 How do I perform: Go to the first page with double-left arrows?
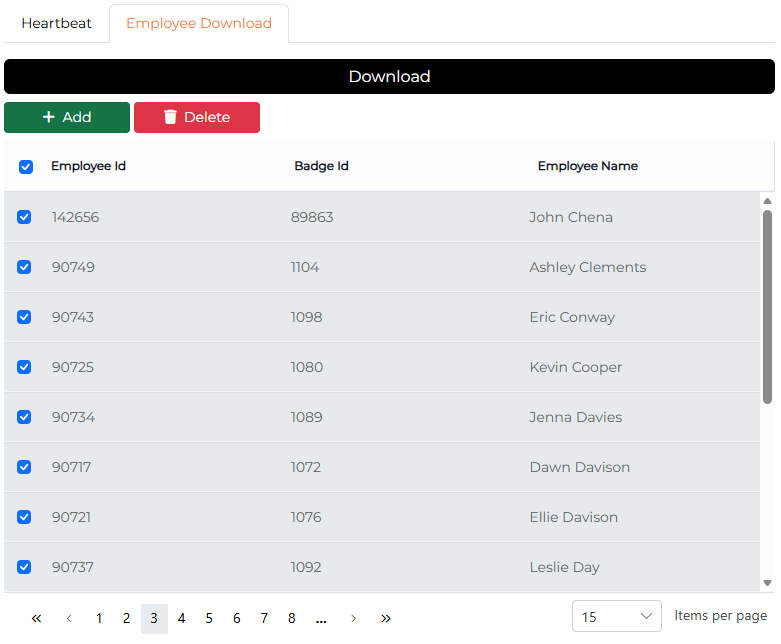tap(36, 619)
